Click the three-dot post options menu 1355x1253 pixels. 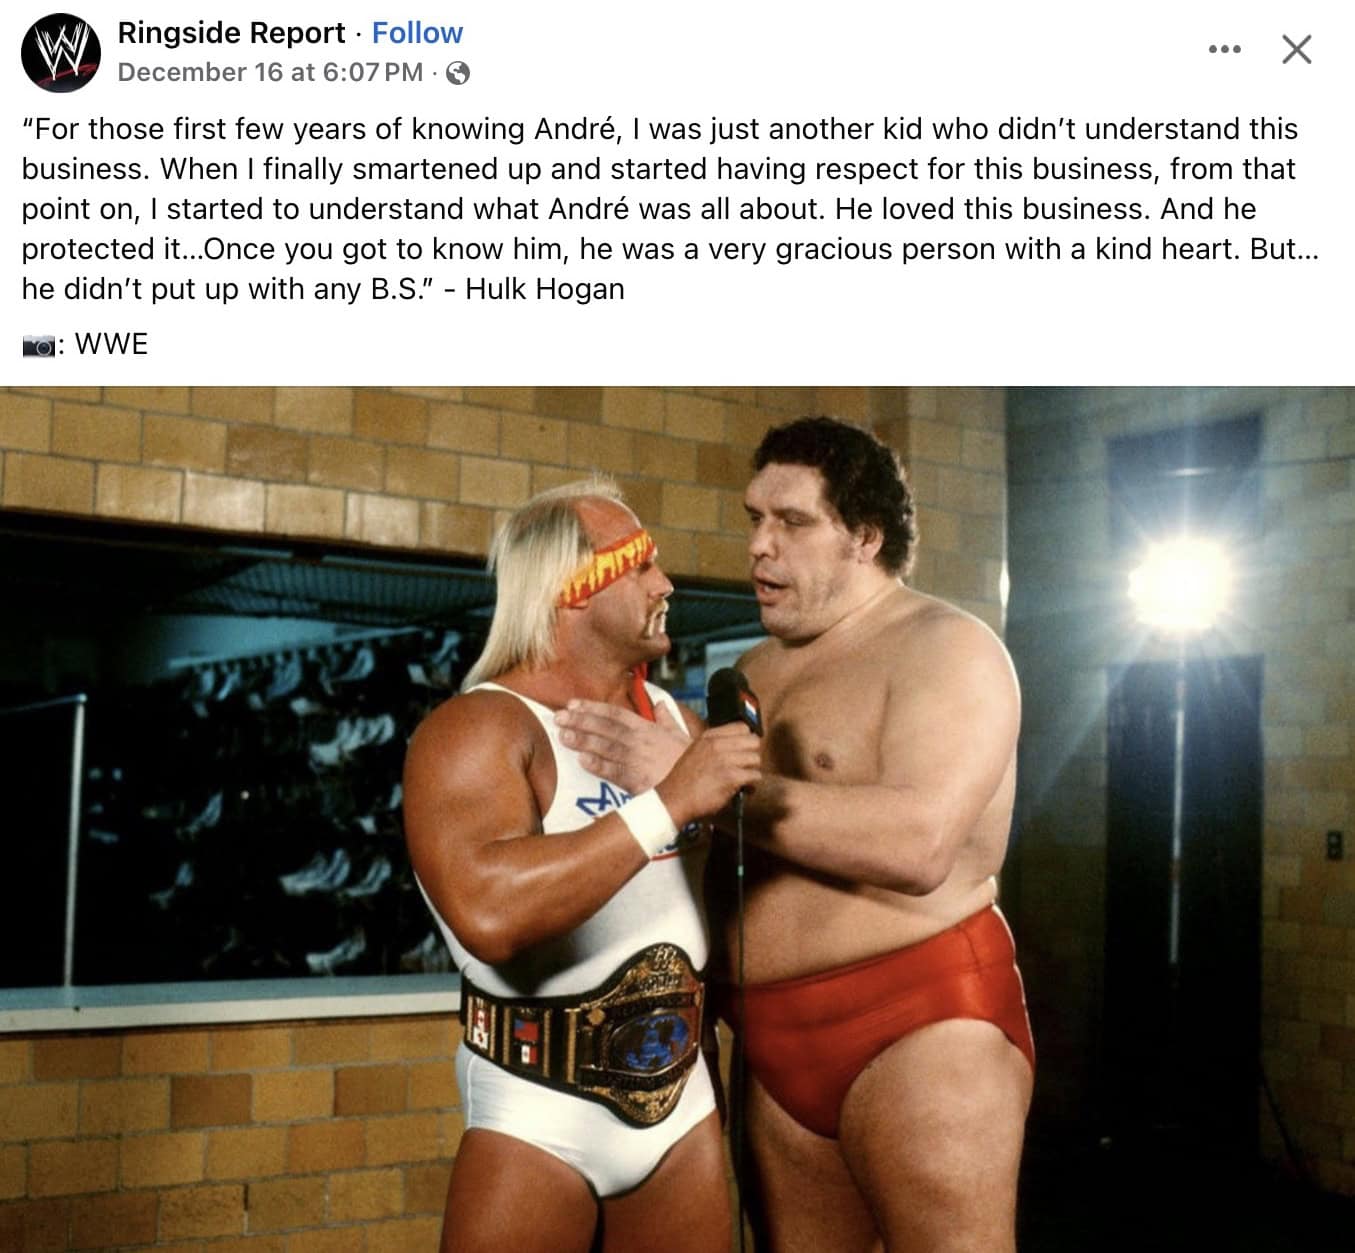(x=1224, y=49)
